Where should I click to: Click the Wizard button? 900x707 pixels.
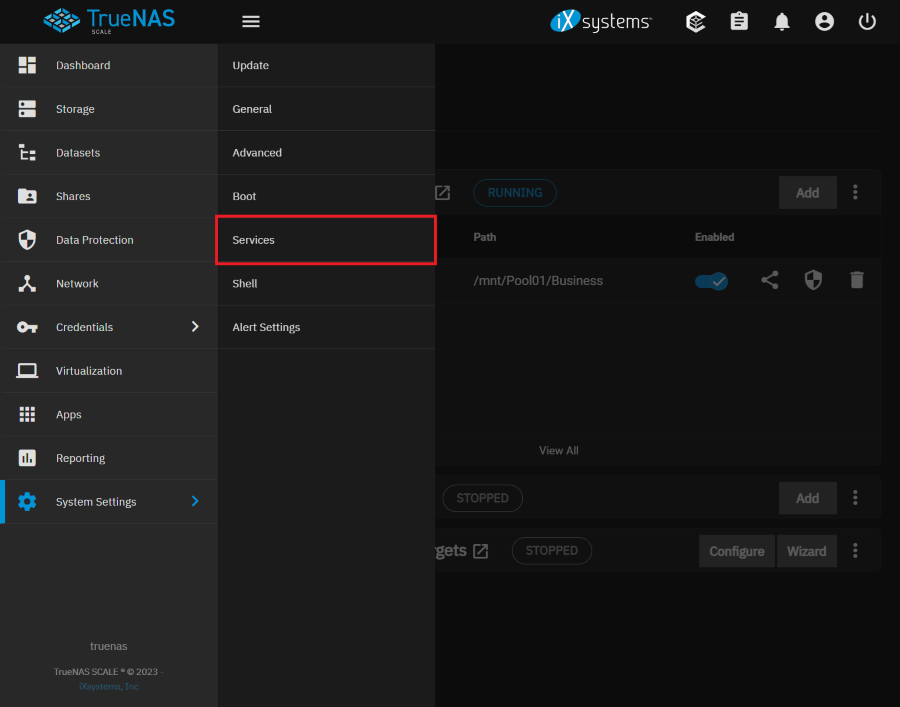806,551
